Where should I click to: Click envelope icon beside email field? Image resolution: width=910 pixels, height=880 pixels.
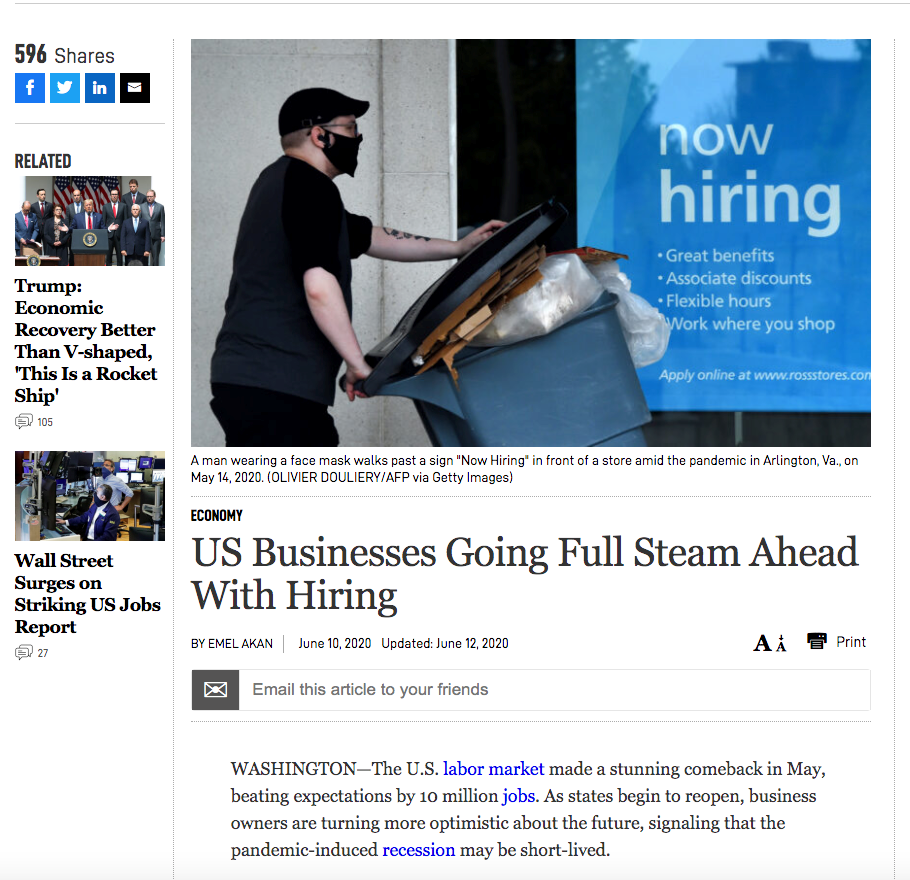(x=215, y=690)
